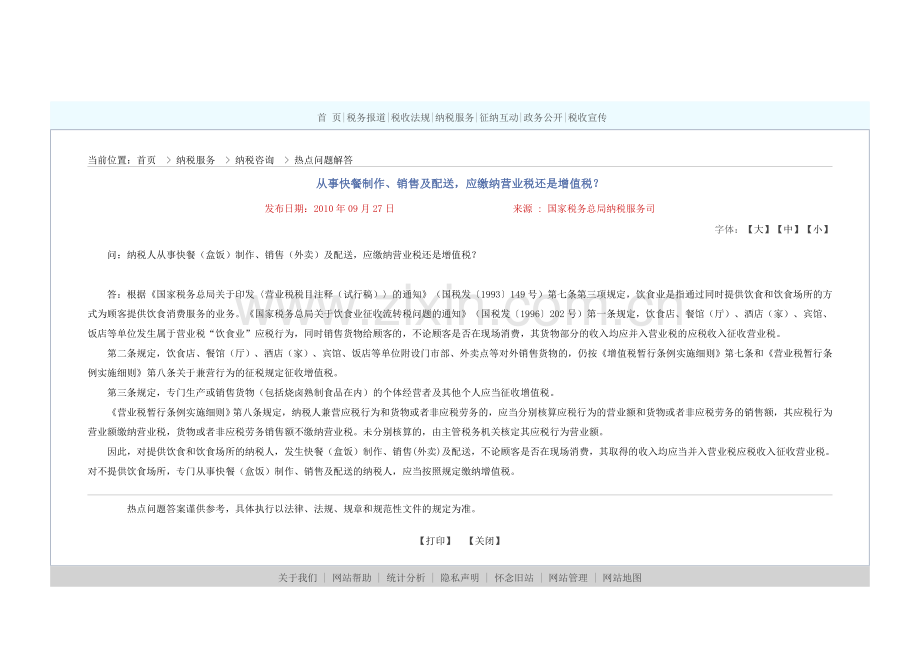Open the 征纳互动 section
Viewport: 920px width, 651px height.
click(x=498, y=118)
